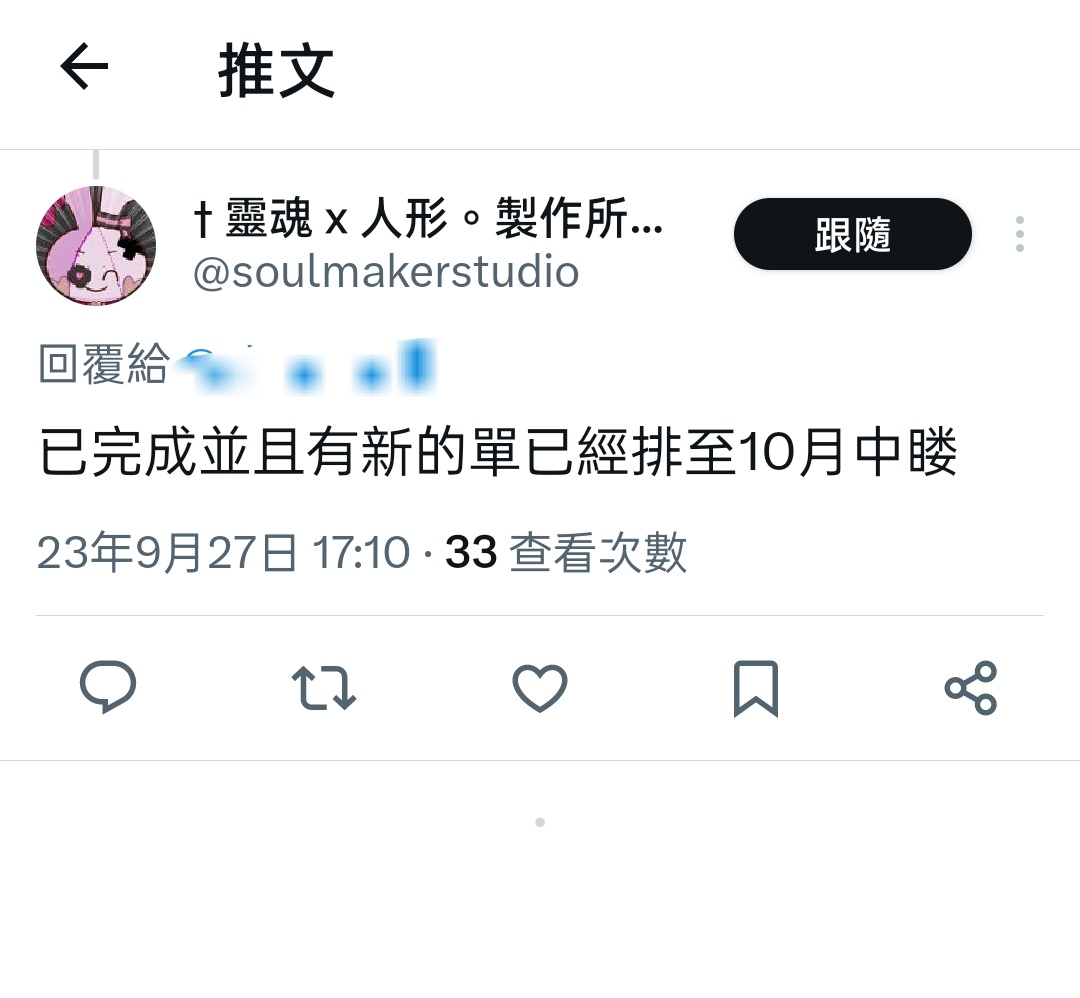Viewport: 1080px width, 998px height.
Task: Tap the time 17:10 in the timestamp
Action: coord(362,552)
